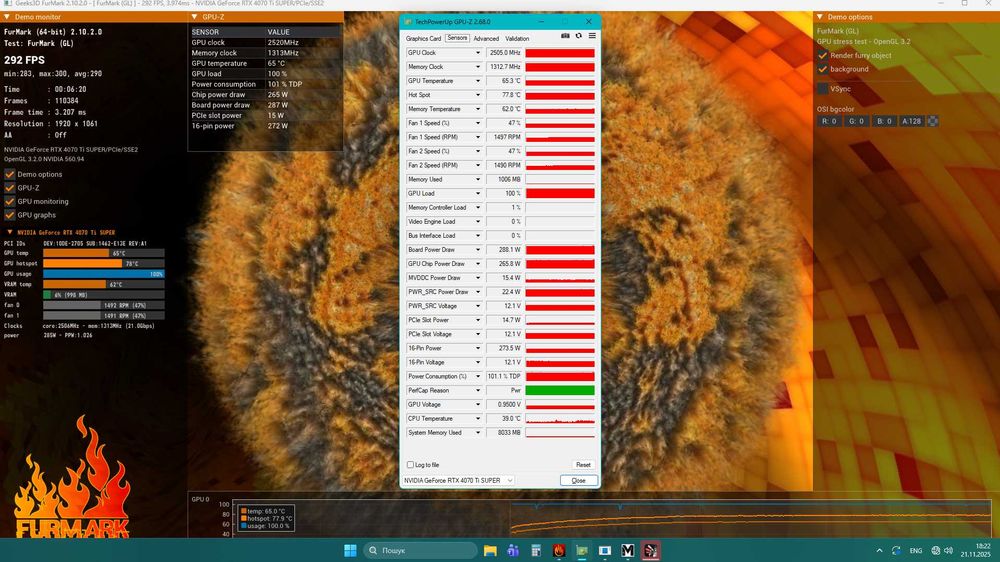The image size is (1000, 562).
Task: Click the 101.1 % TDP value
Action: click(x=504, y=376)
